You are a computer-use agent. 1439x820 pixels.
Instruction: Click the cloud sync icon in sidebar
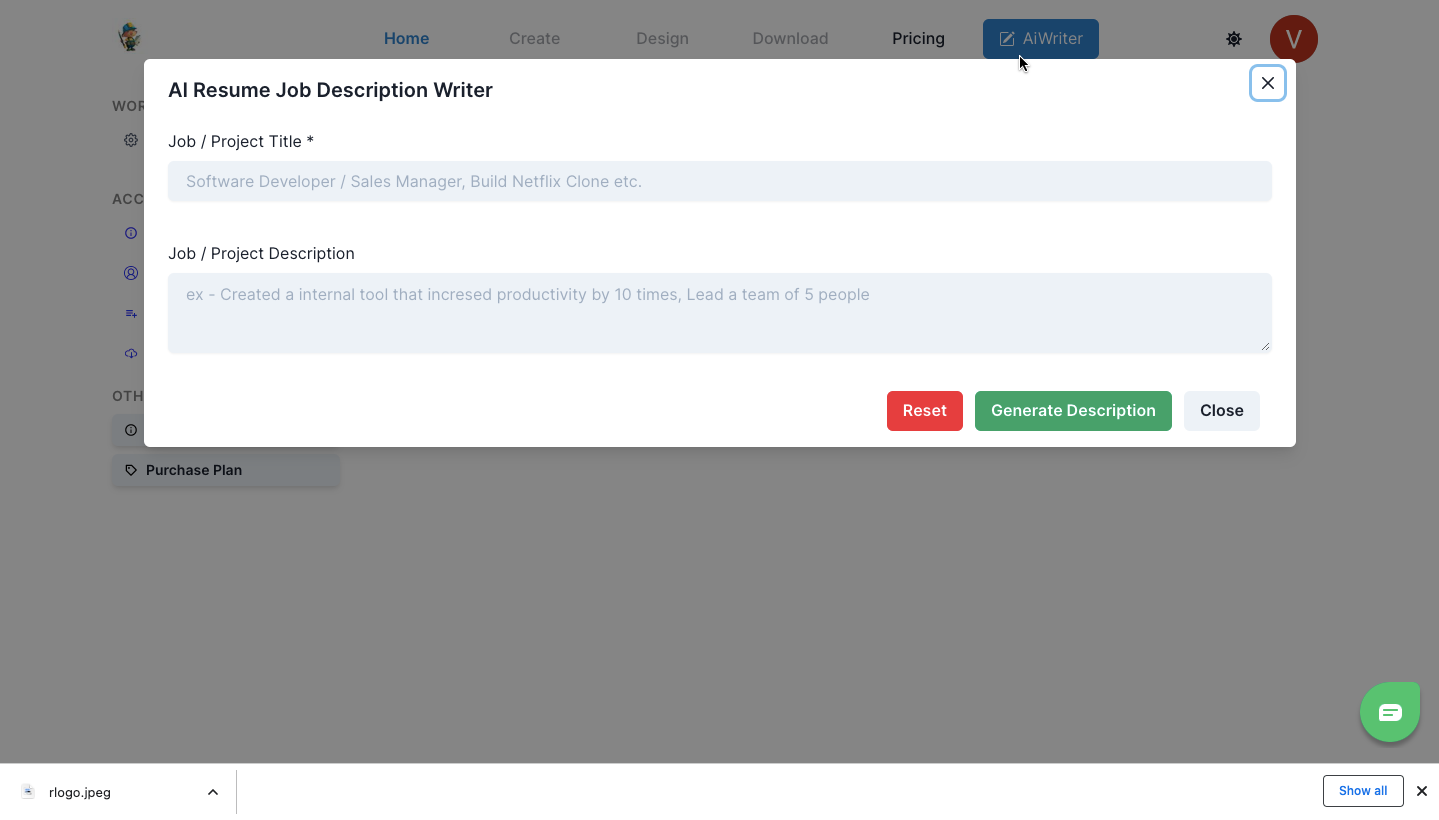130,352
